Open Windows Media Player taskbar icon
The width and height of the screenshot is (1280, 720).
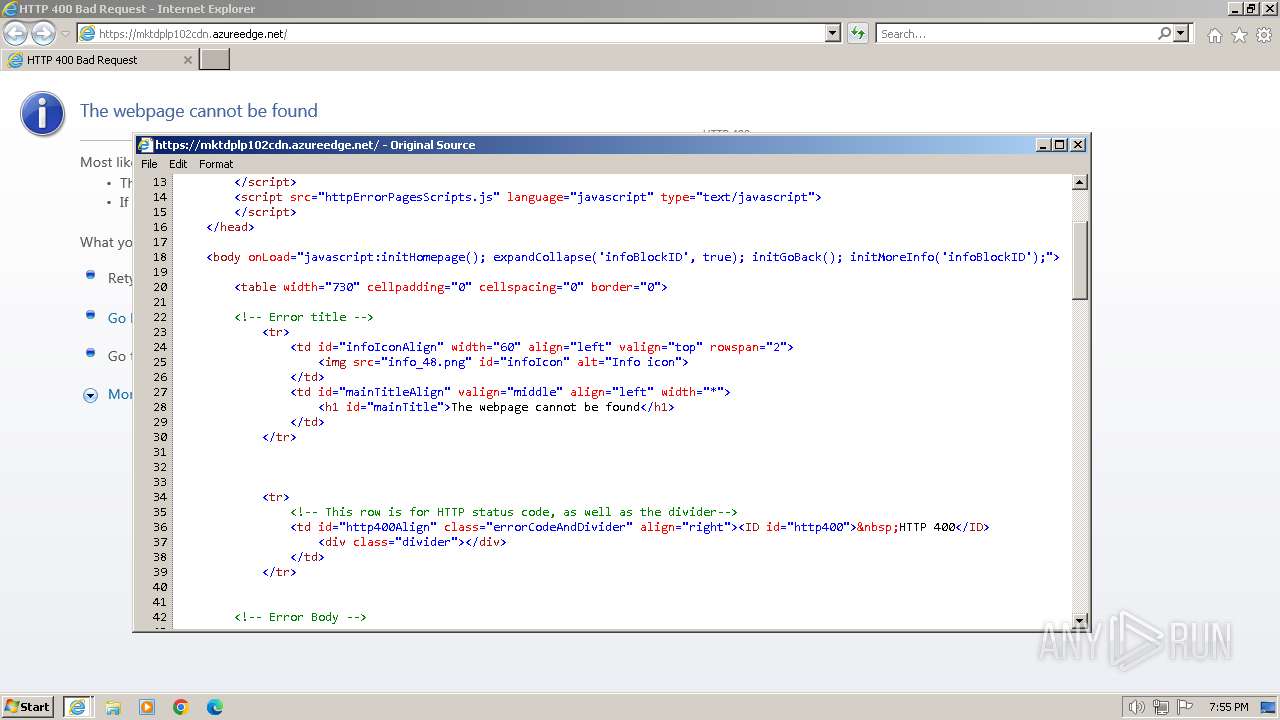pyautogui.click(x=147, y=707)
